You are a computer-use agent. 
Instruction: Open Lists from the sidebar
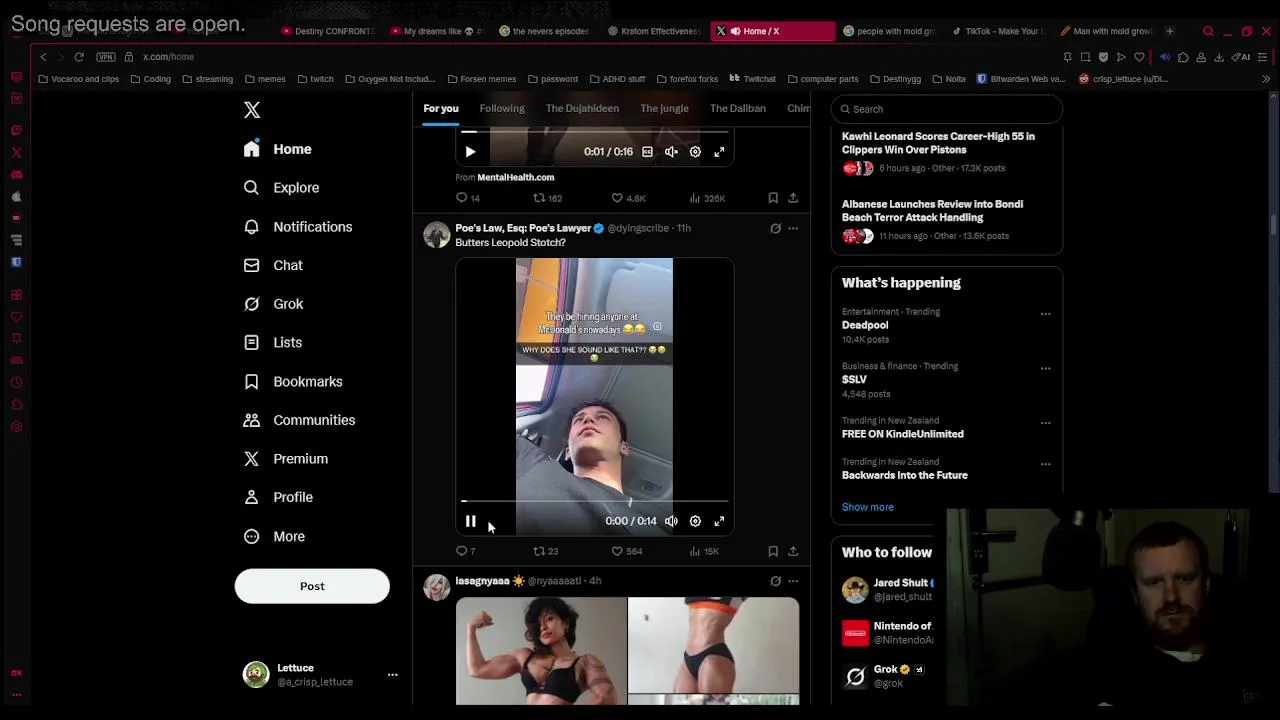click(x=273, y=342)
